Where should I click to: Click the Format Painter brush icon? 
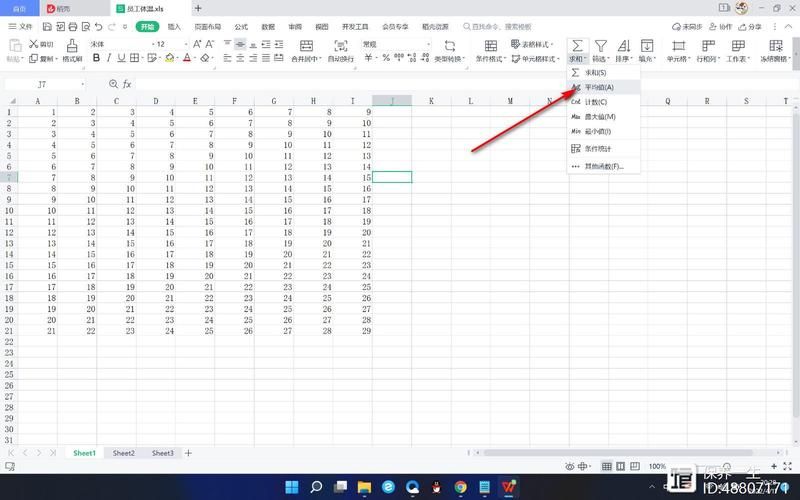click(72, 46)
